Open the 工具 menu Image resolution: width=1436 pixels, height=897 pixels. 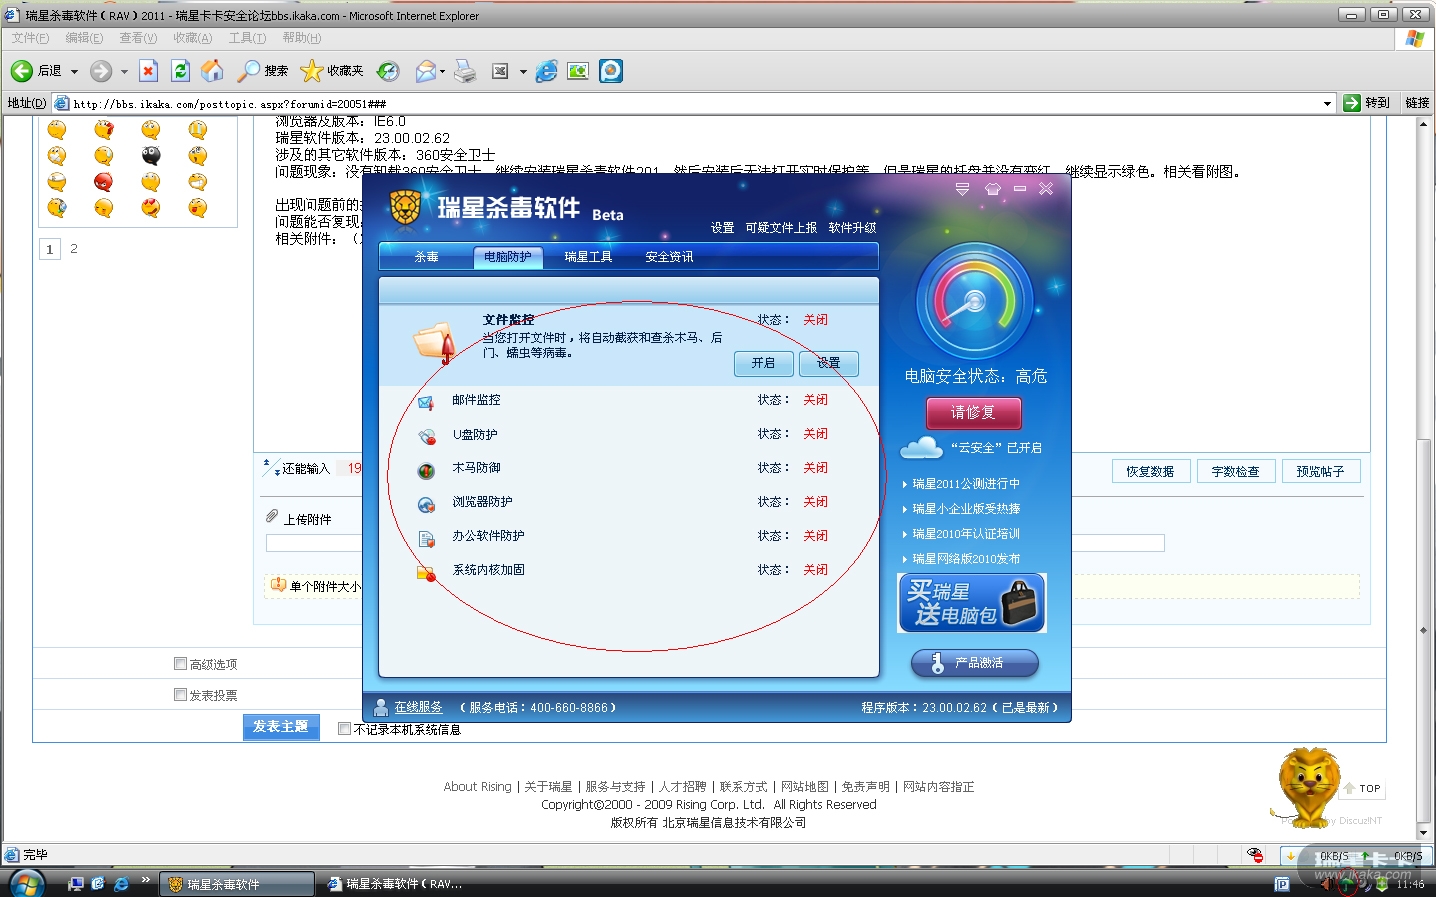click(x=247, y=38)
